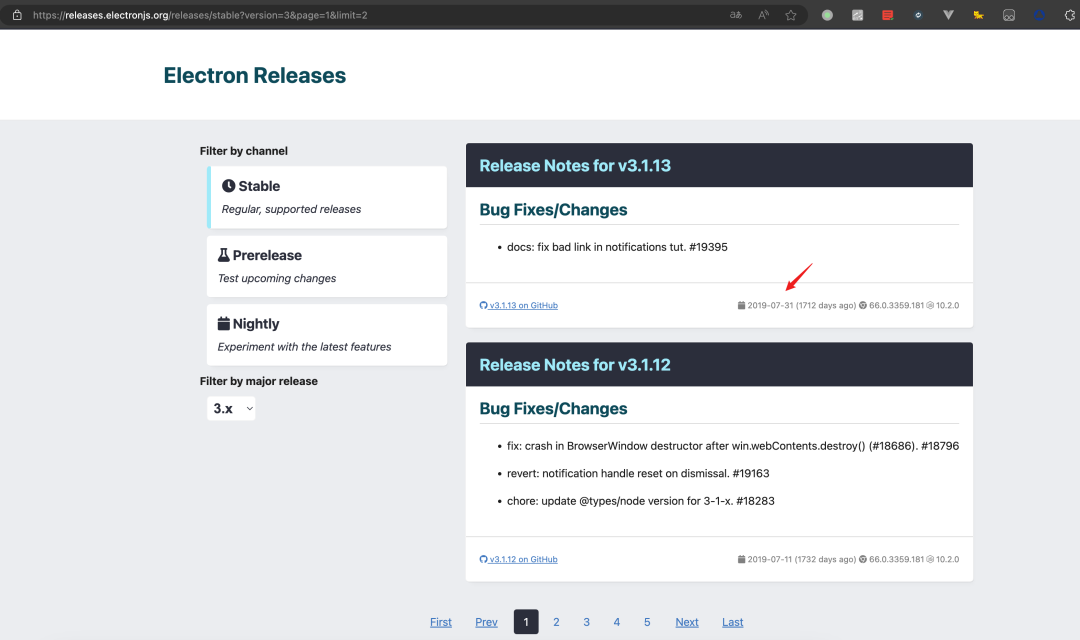Open the 3.x major release dropdown
This screenshot has height=640, width=1080.
tap(231, 409)
